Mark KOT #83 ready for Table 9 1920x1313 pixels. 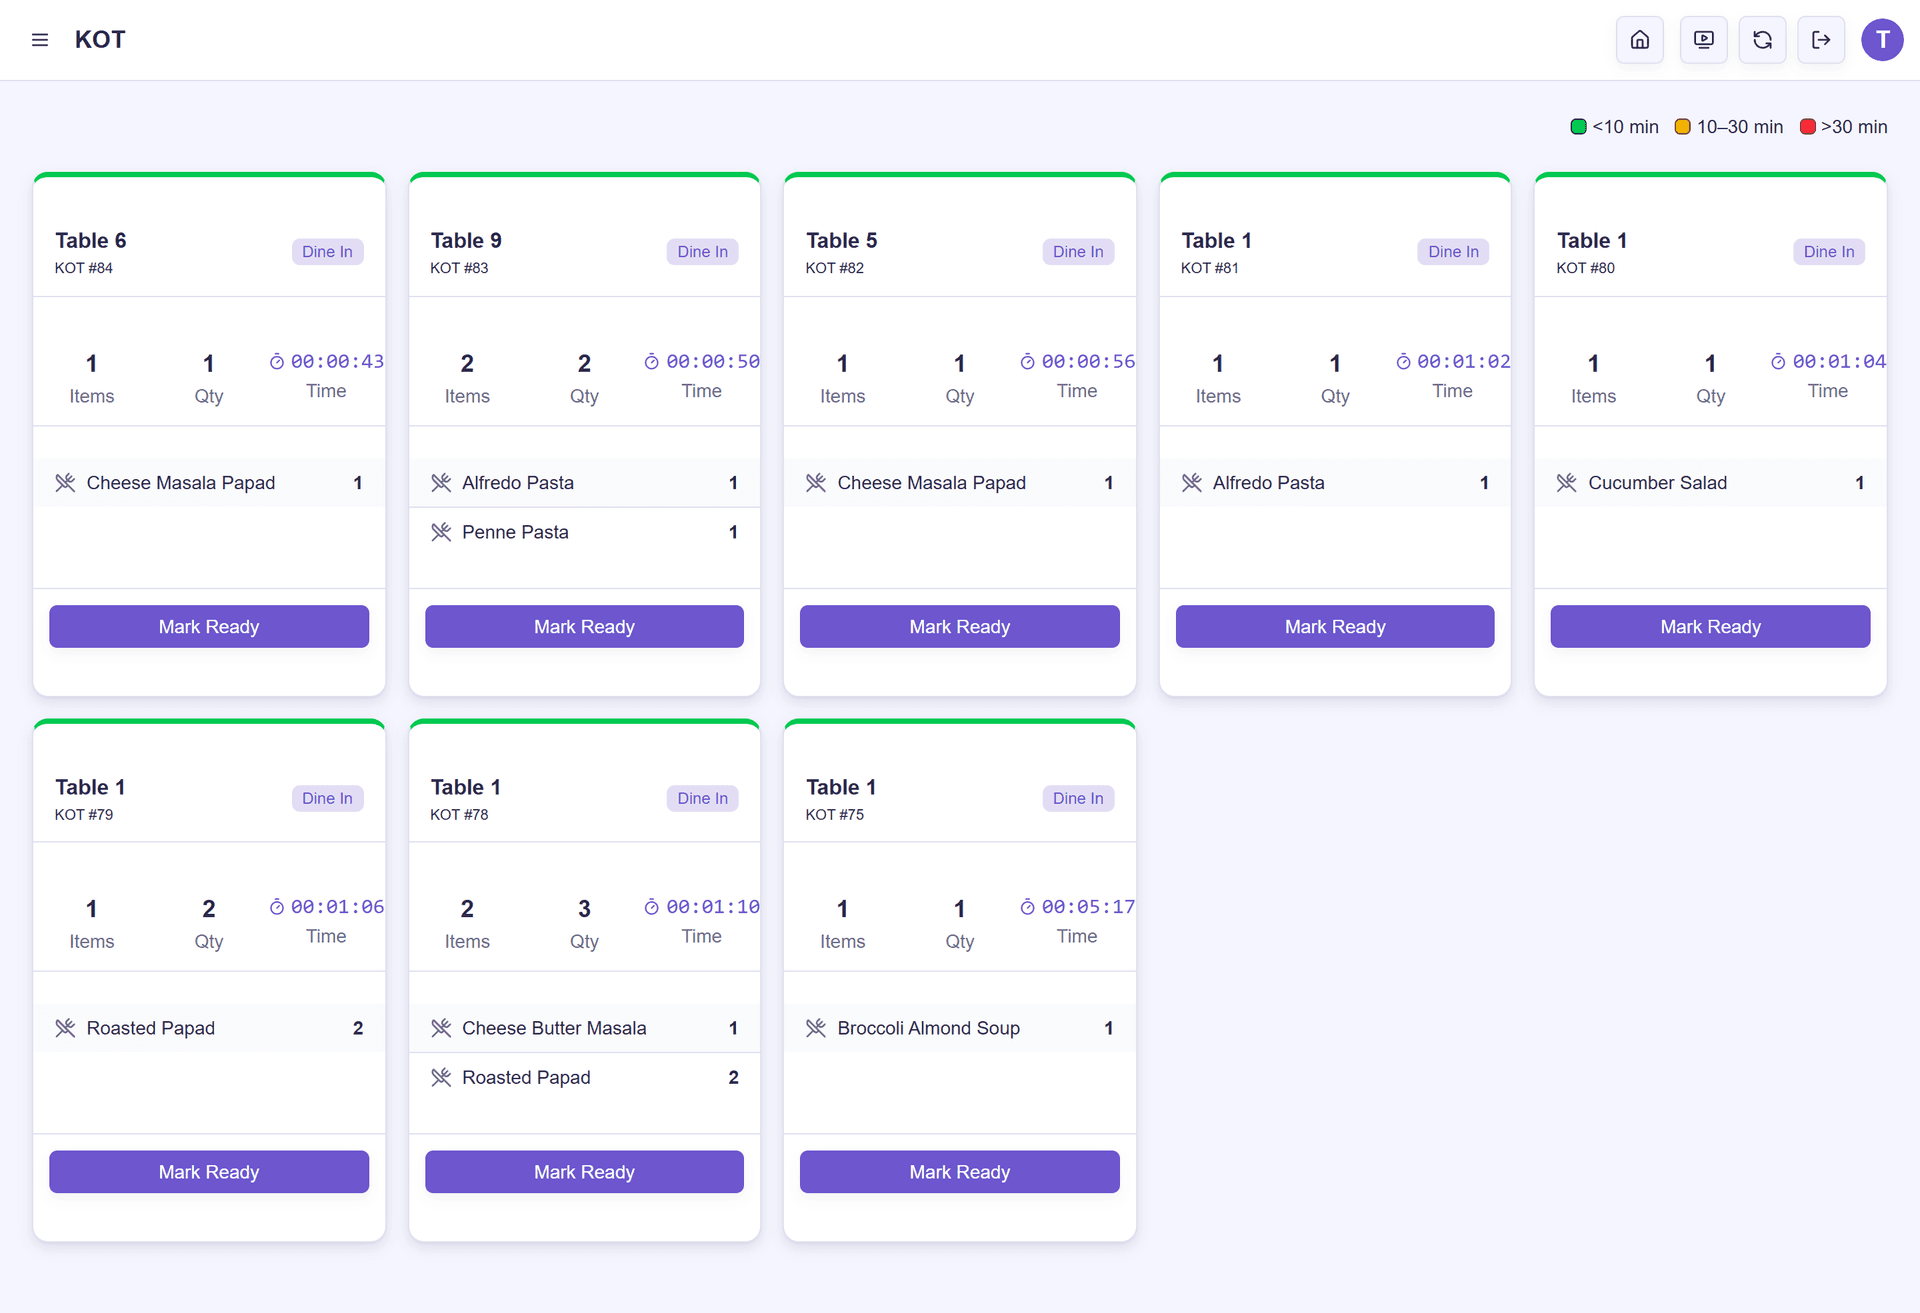(584, 627)
